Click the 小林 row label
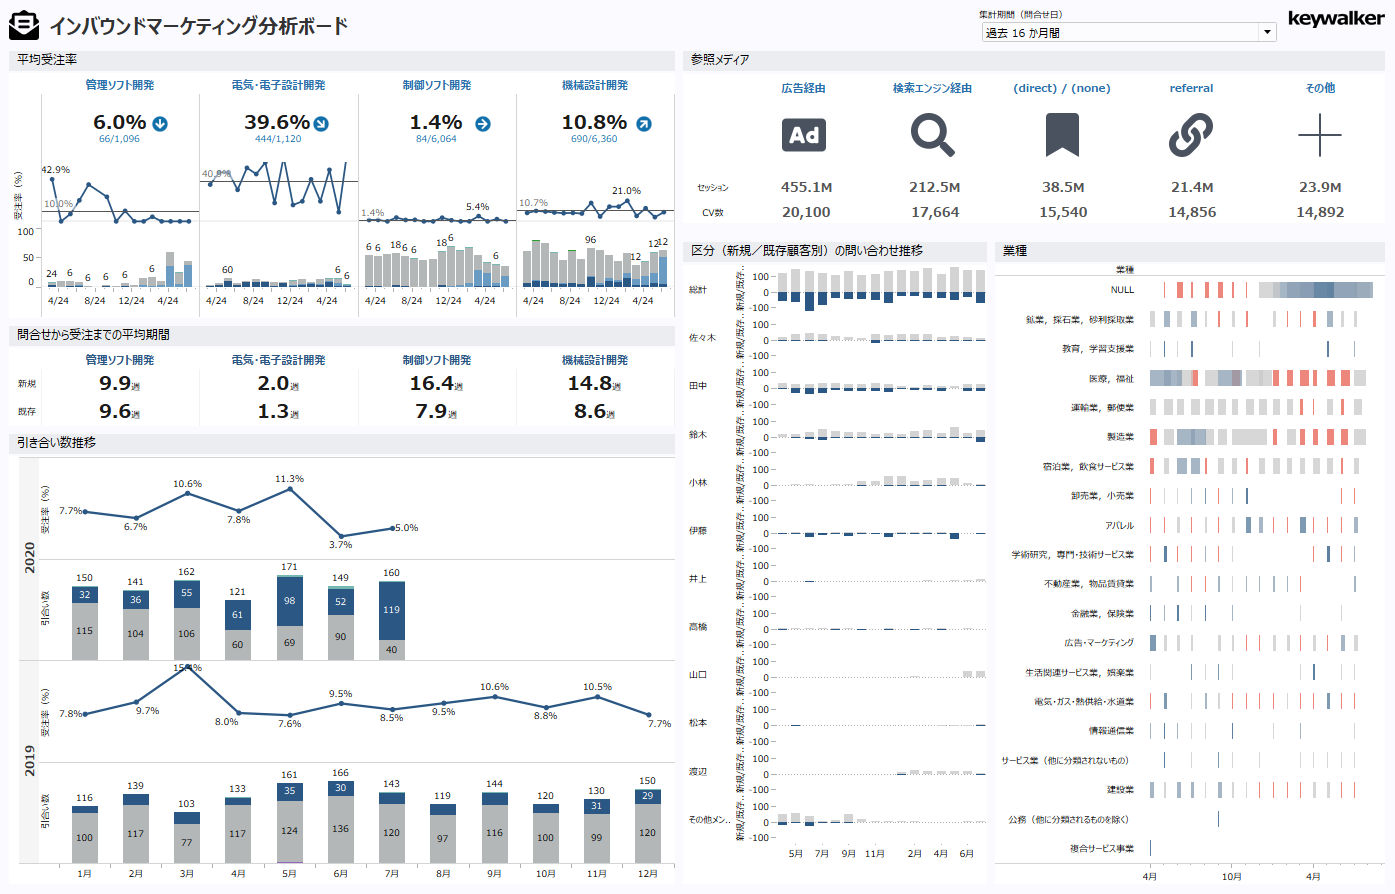1395x894 pixels. coord(698,483)
